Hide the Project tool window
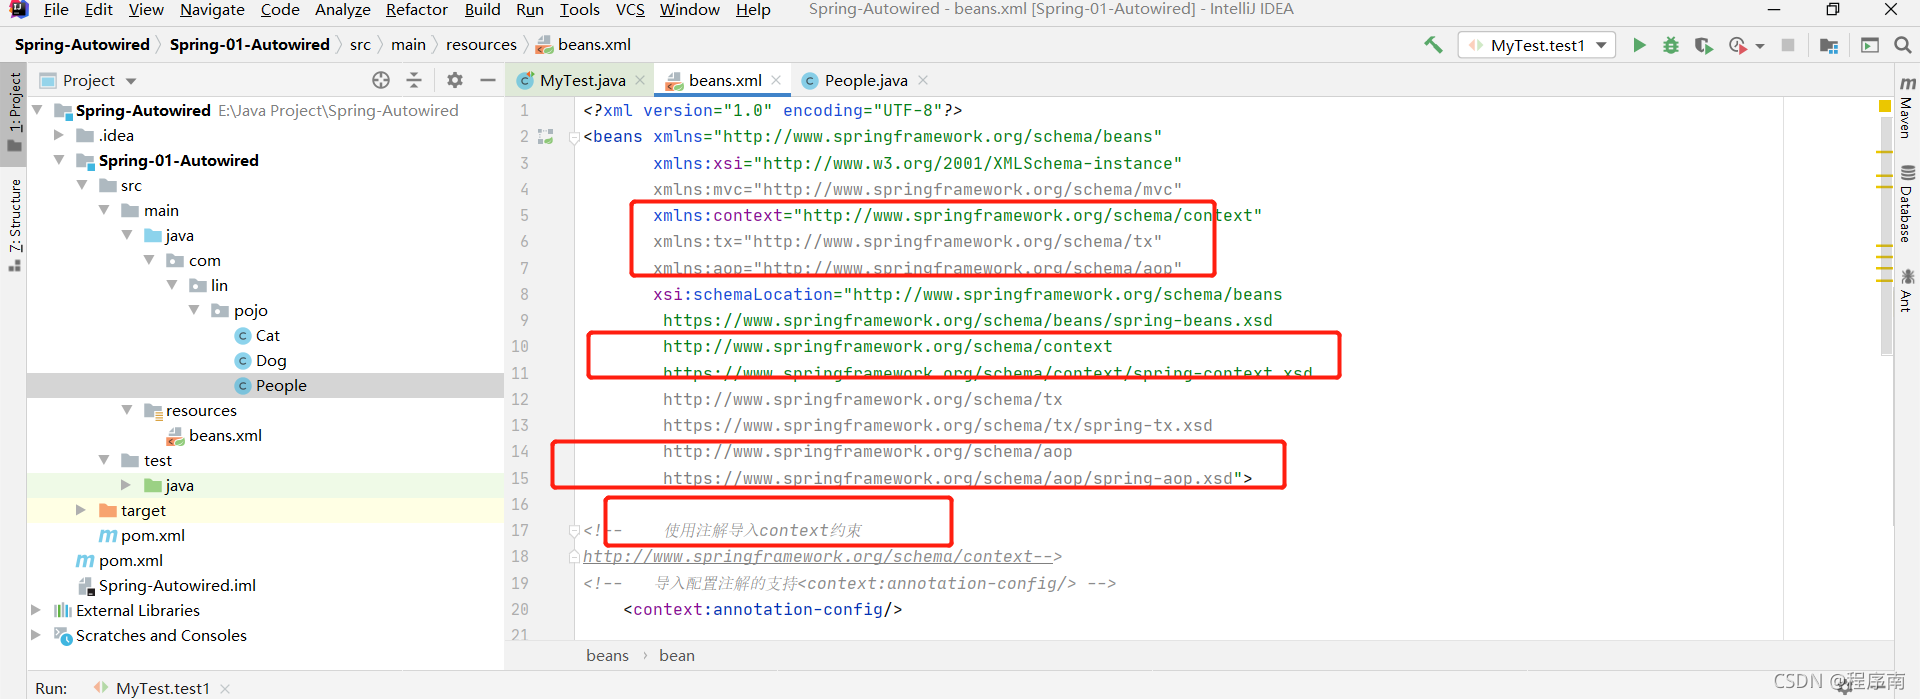Image resolution: width=1920 pixels, height=699 pixels. point(488,80)
